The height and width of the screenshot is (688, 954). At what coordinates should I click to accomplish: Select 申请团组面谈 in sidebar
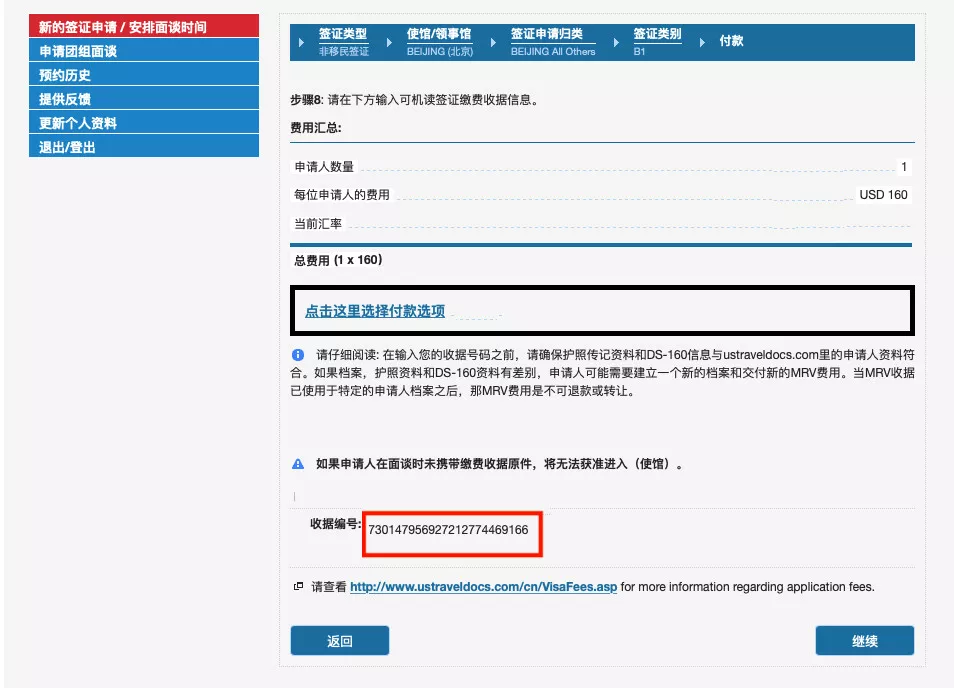pyautogui.click(x=144, y=50)
